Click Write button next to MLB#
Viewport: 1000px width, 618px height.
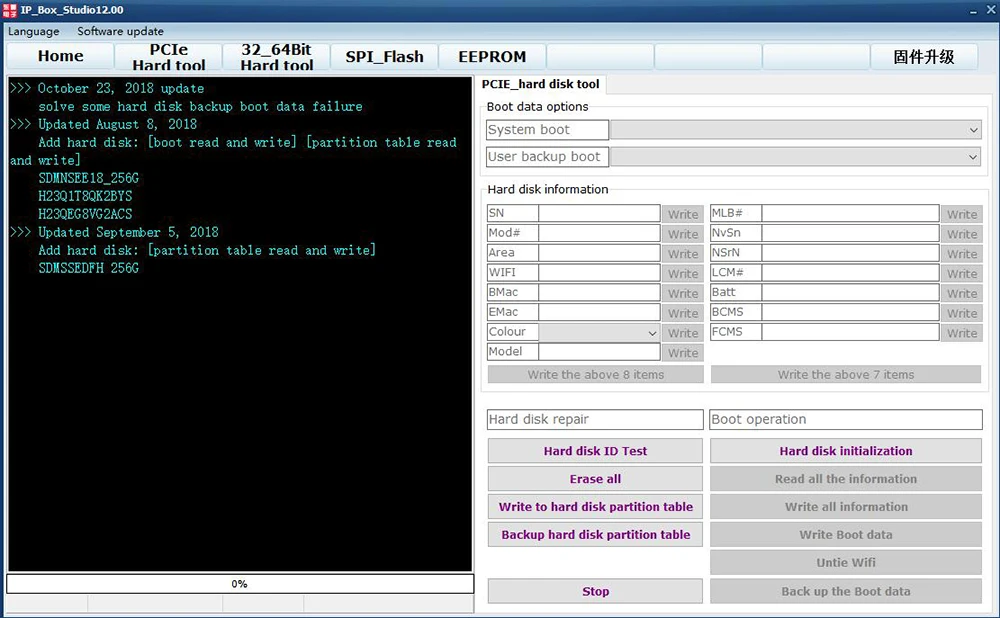tap(962, 214)
